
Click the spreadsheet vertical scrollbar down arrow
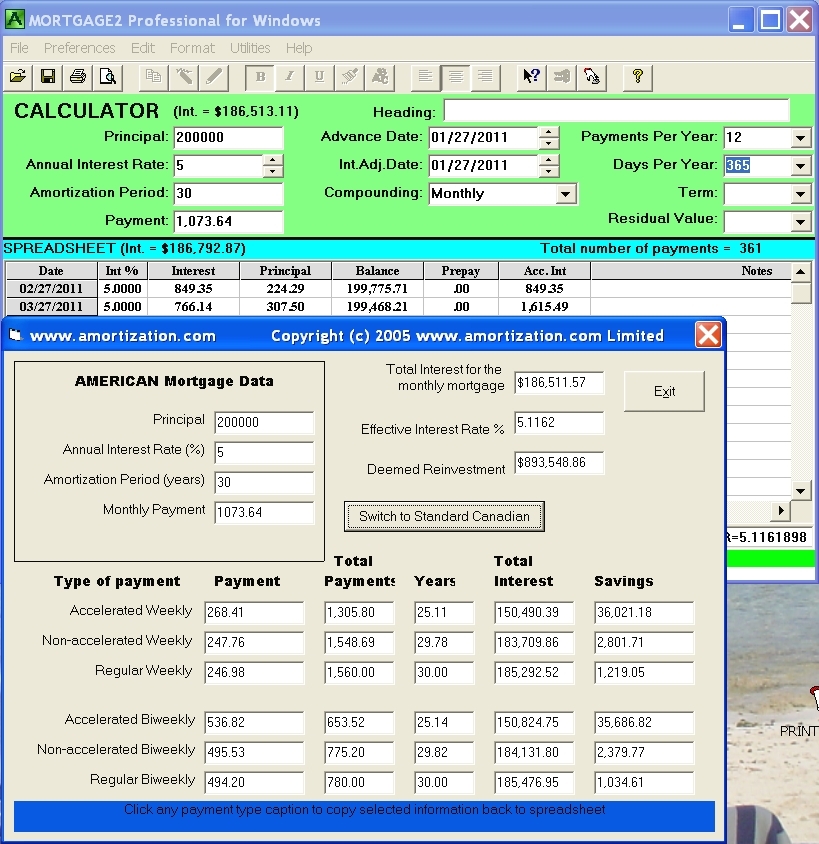click(x=801, y=489)
